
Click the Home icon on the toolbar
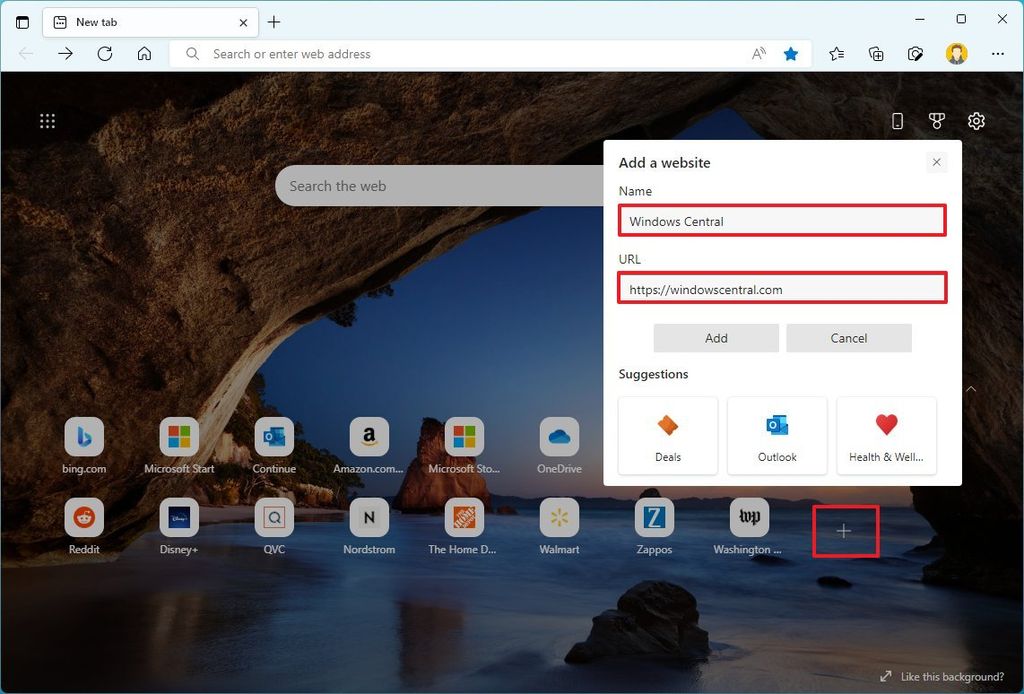(144, 54)
